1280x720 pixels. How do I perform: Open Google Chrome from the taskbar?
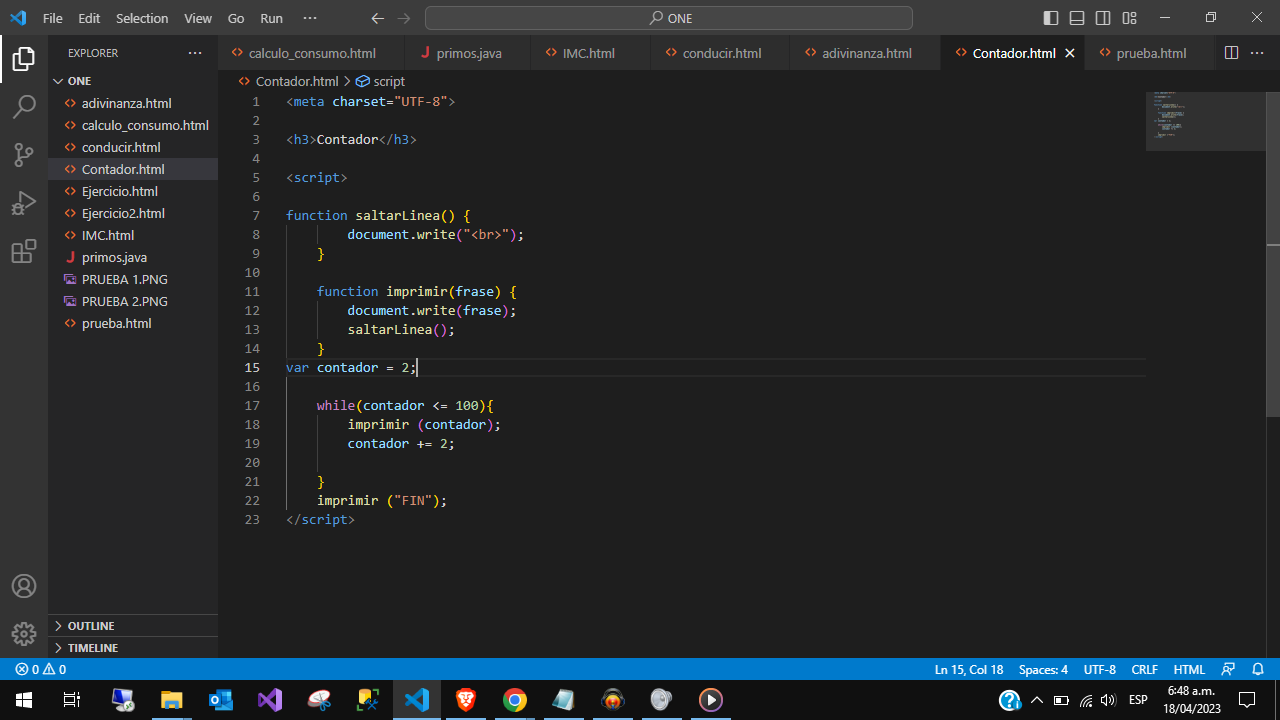(514, 700)
